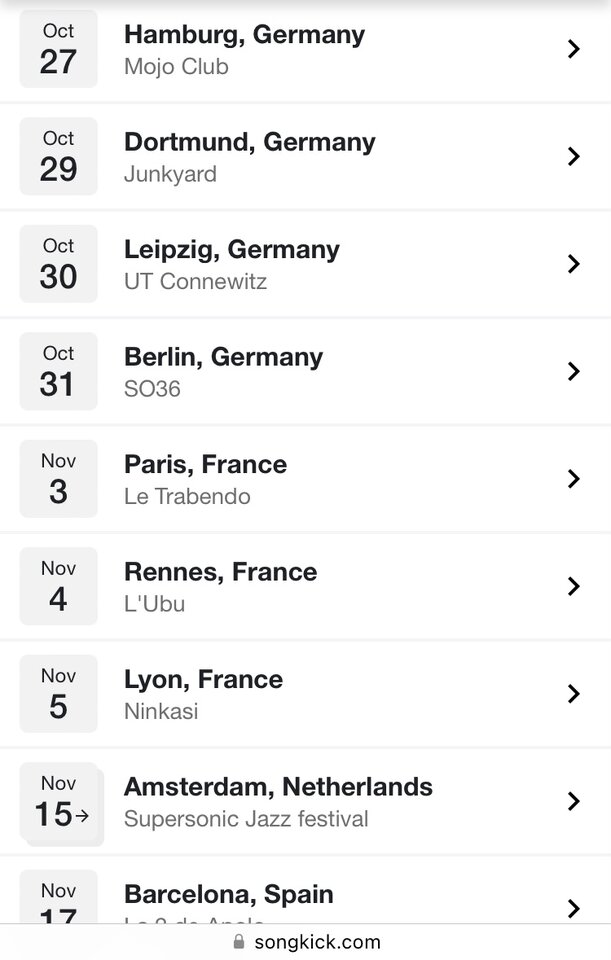Tap the Le Trabendo venue name
This screenshot has width=611, height=960.
[187, 497]
